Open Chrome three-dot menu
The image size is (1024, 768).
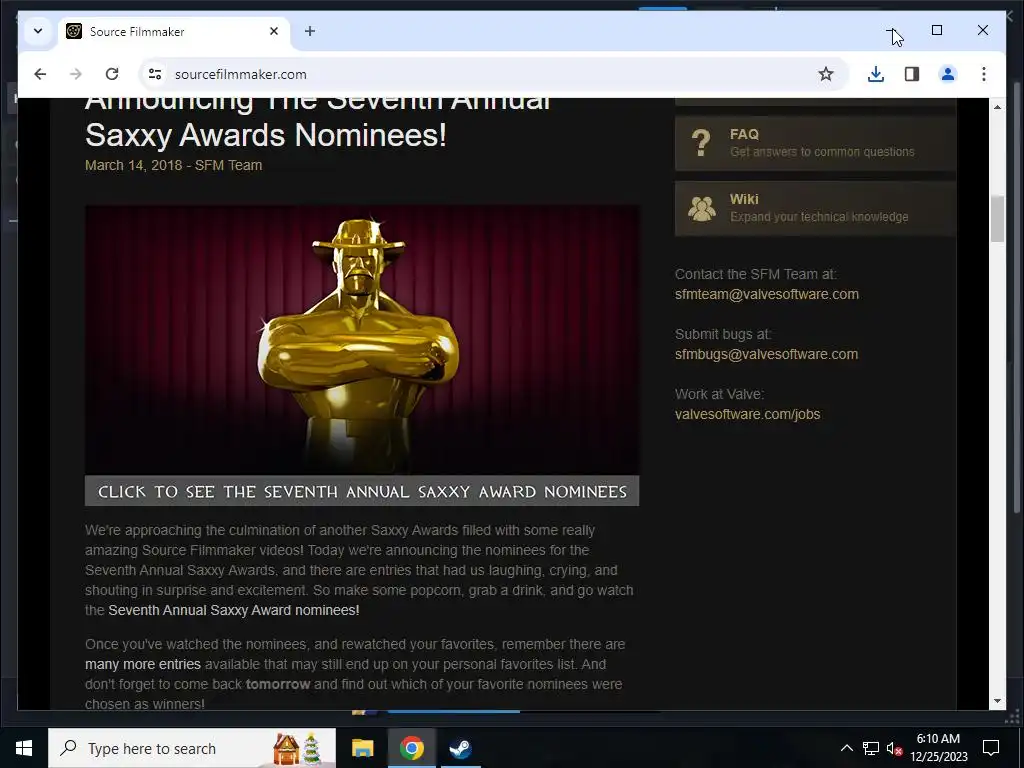click(984, 74)
